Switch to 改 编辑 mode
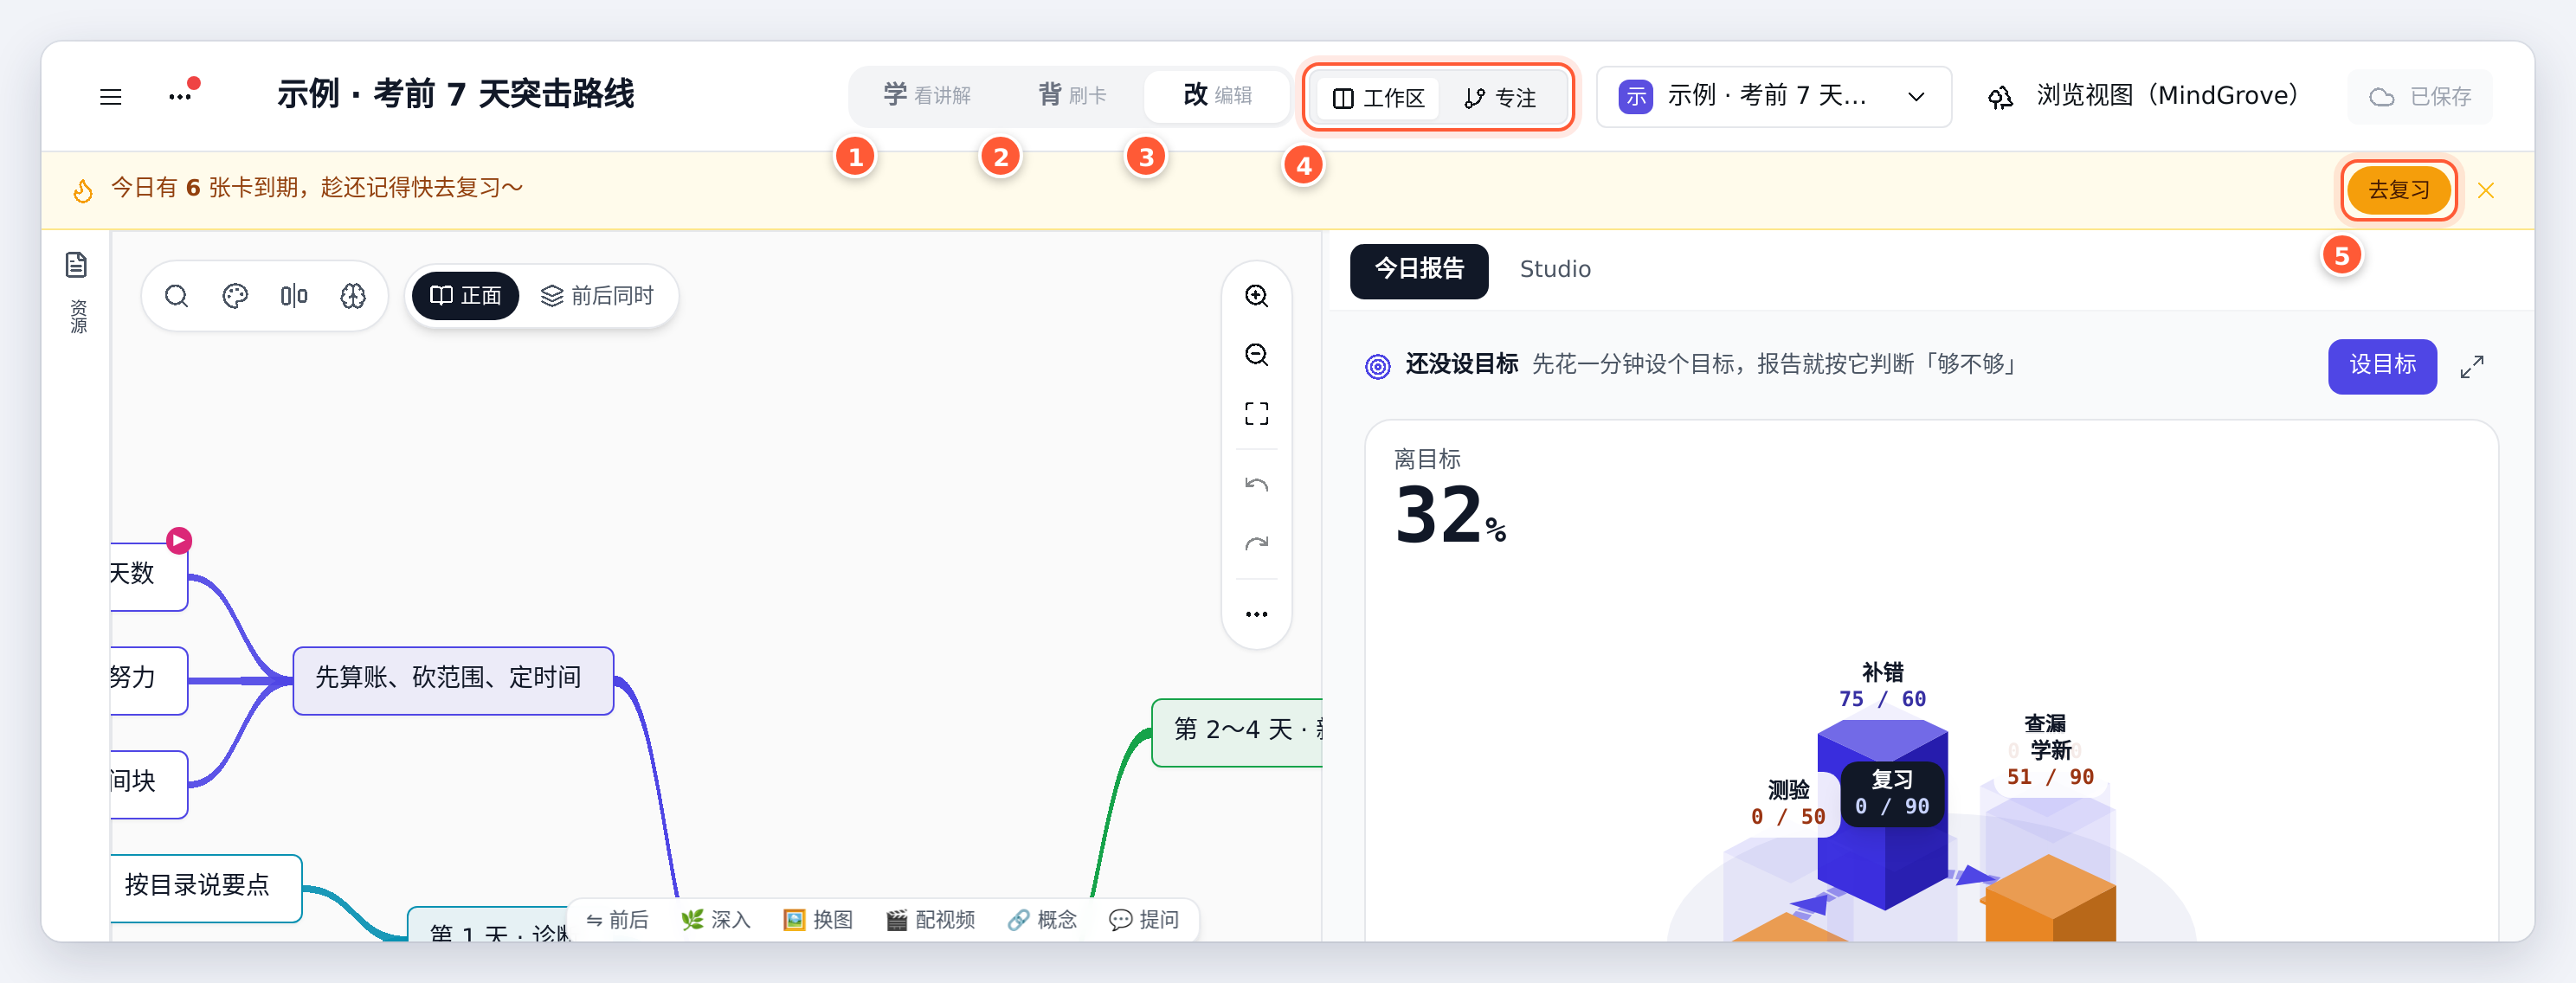Screen dimensions: 2576x983 pyautogui.click(x=1217, y=96)
